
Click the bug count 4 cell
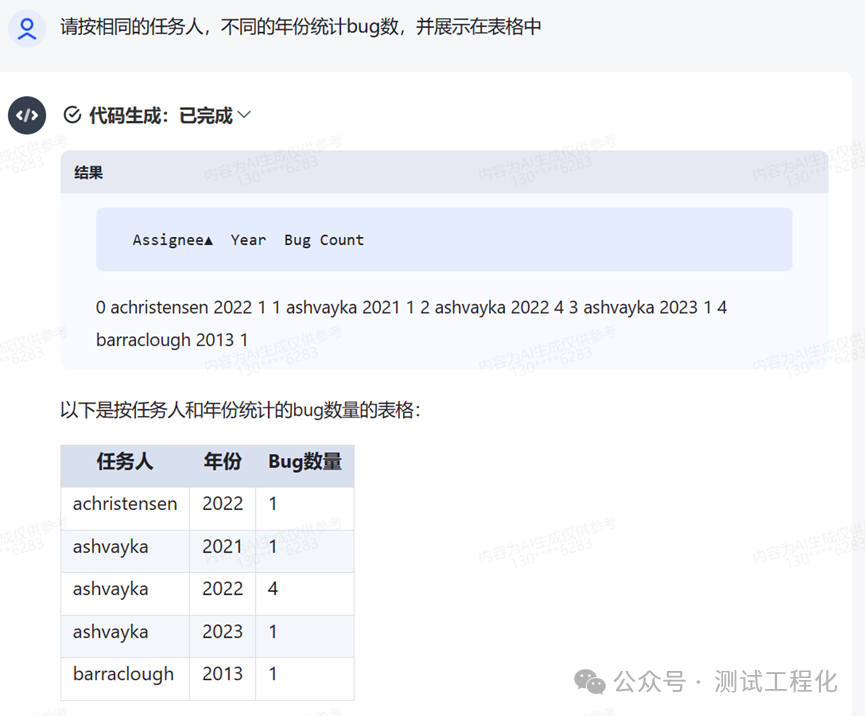tap(273, 589)
